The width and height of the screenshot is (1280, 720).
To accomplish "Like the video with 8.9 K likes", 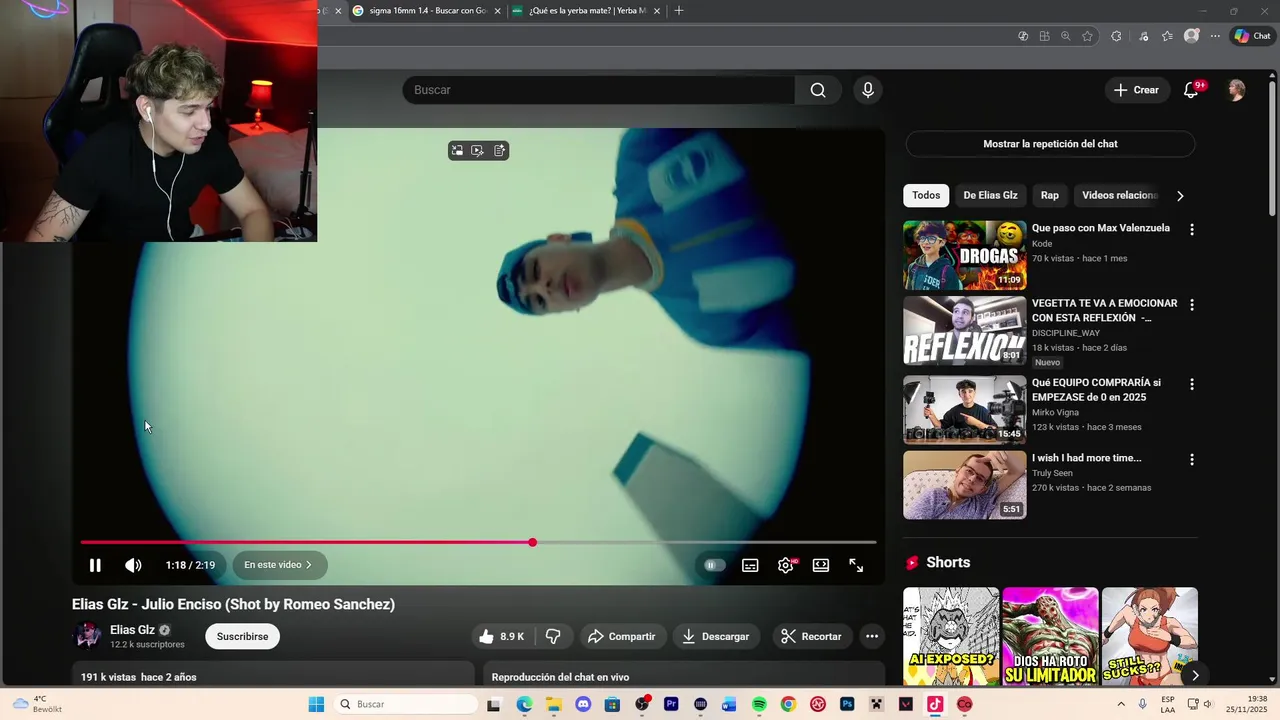I will coord(503,636).
